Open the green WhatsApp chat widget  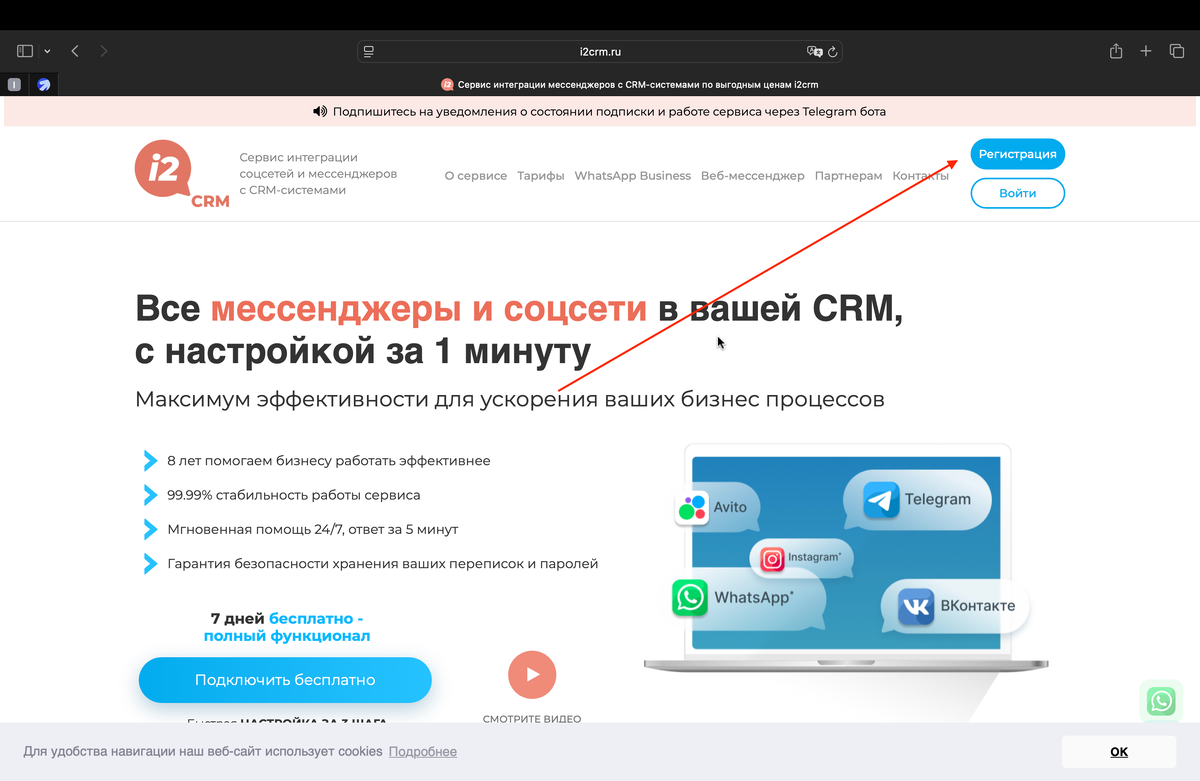click(1160, 701)
